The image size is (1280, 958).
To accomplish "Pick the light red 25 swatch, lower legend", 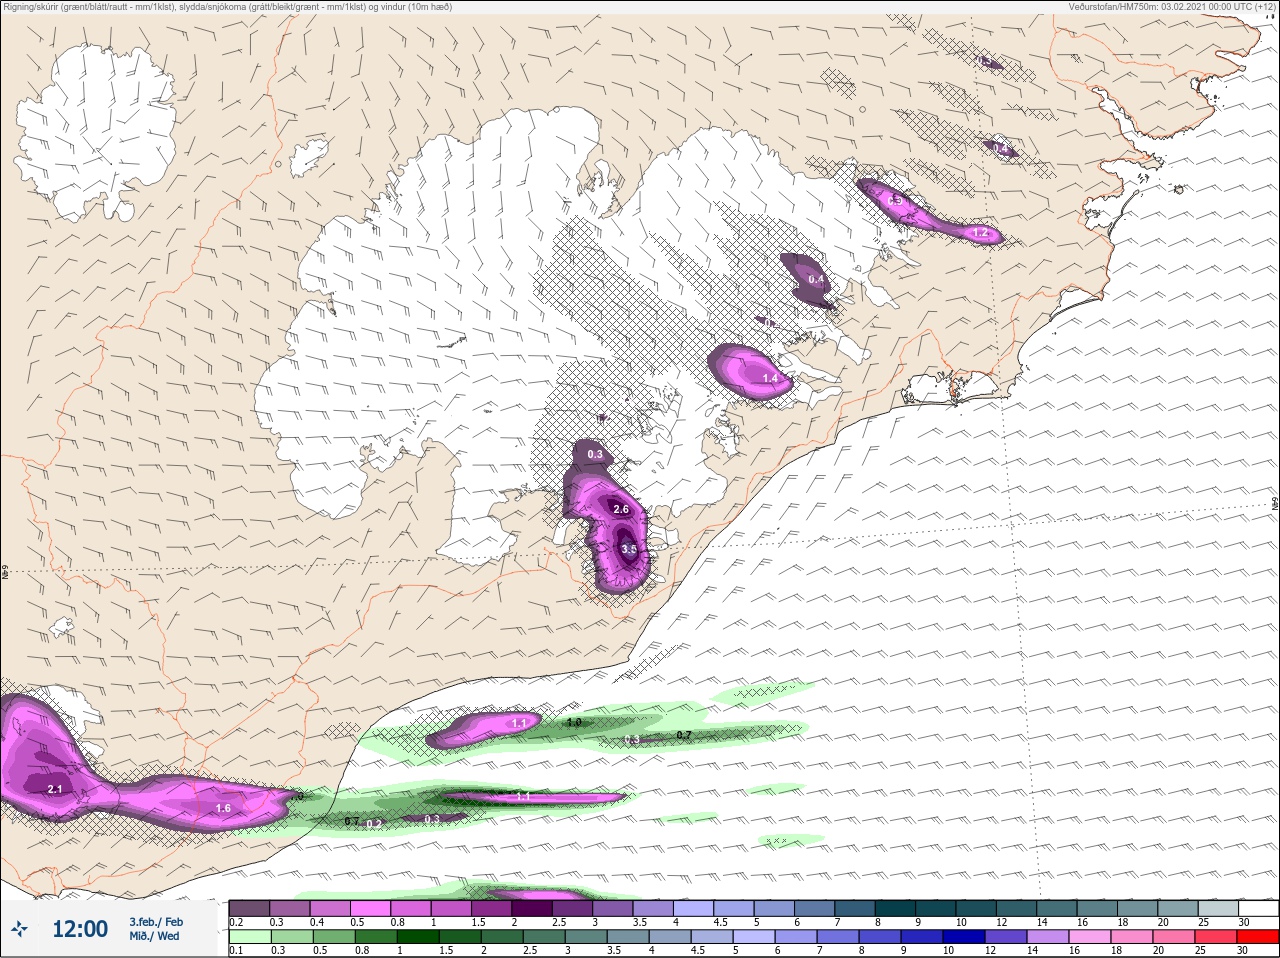I will click(x=1217, y=937).
